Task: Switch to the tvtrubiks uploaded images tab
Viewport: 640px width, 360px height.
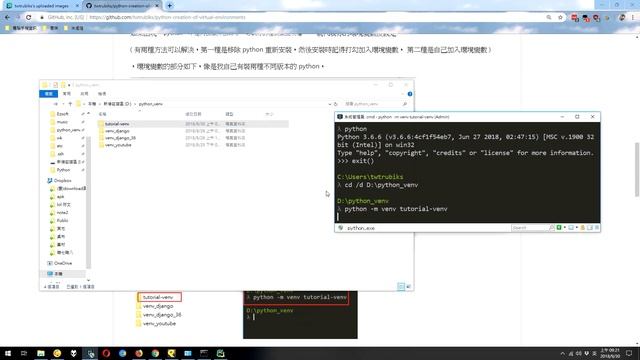Action: click(41, 6)
